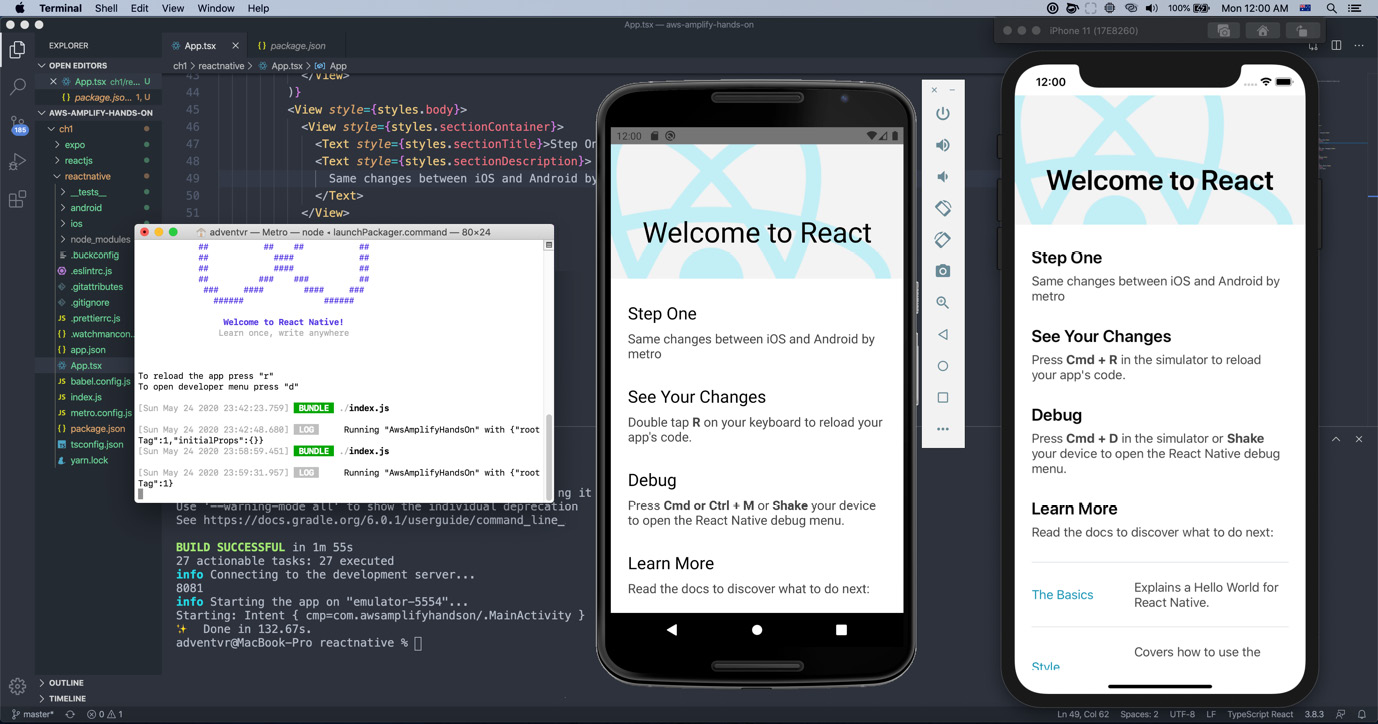Close the App.tsx editor tab

235,46
